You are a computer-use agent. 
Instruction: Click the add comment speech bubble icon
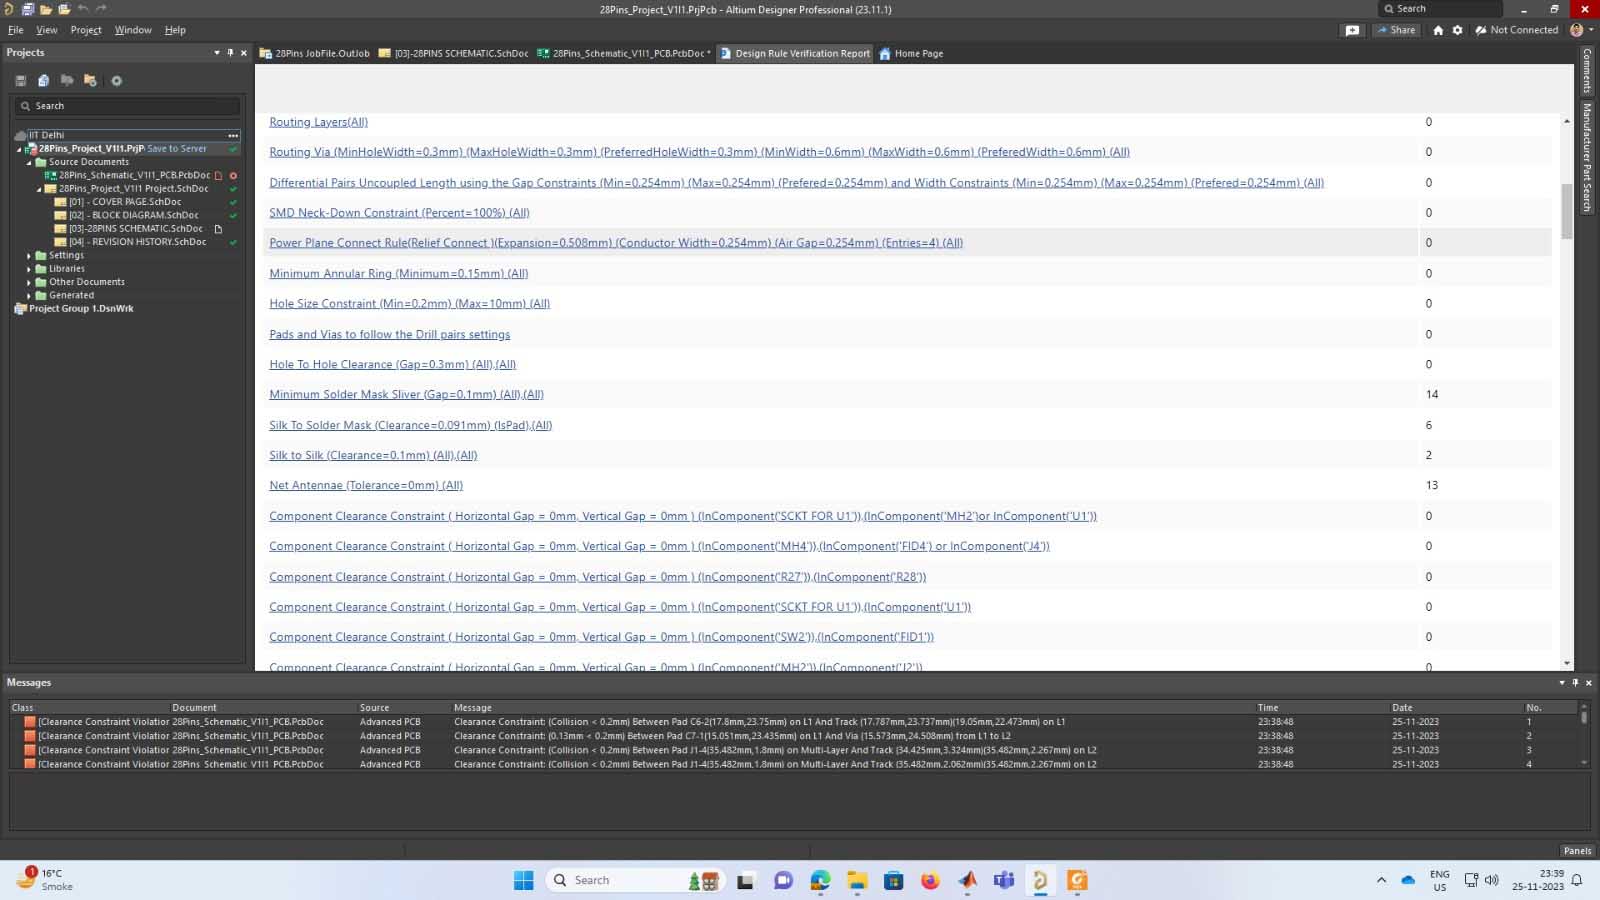coord(1352,30)
